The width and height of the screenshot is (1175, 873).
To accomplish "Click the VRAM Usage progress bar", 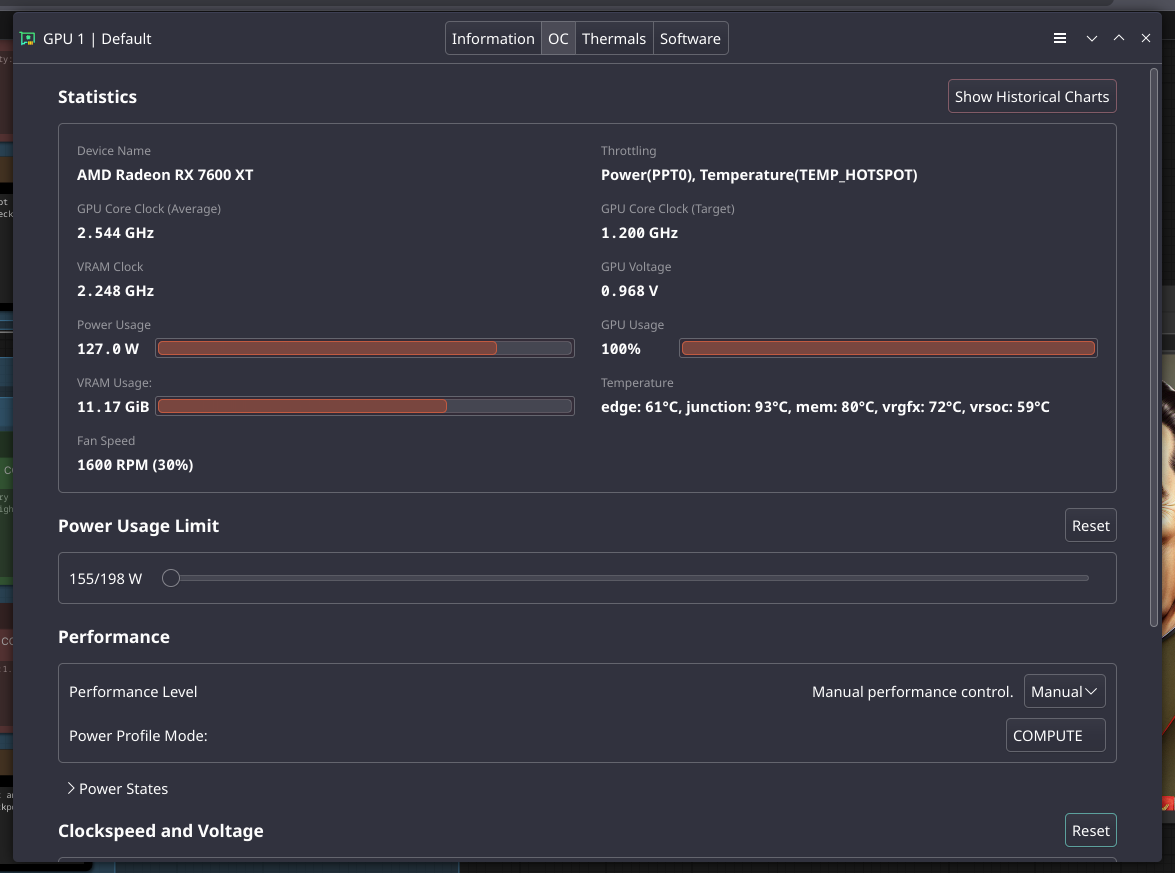I will coord(365,406).
